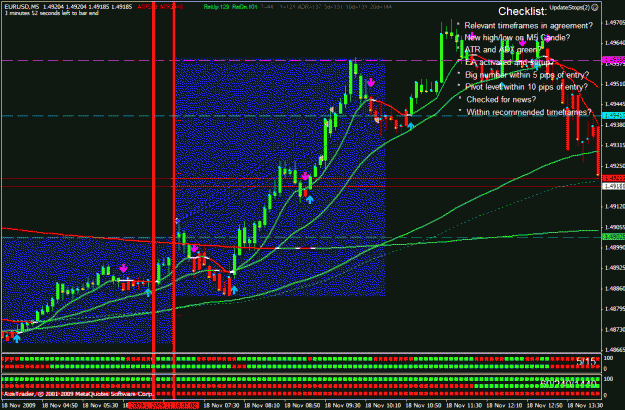Click the magenta down arrow just above the red horizontal lines
The width and height of the screenshot is (625, 410).
click(305, 176)
